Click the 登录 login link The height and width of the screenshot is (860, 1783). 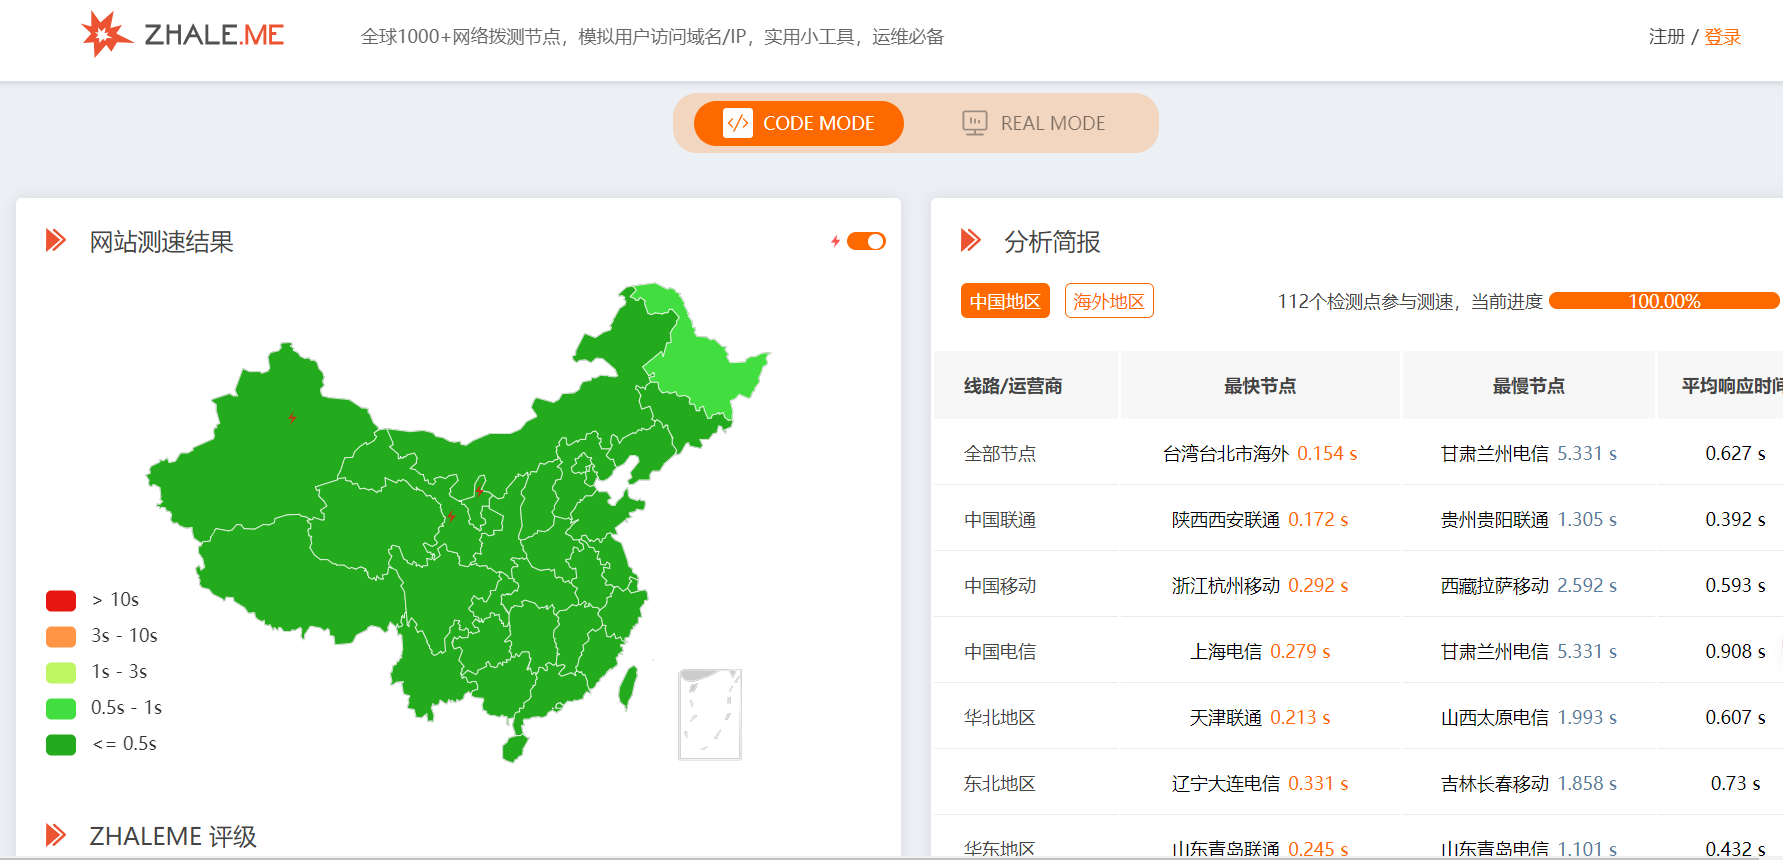1722,37
